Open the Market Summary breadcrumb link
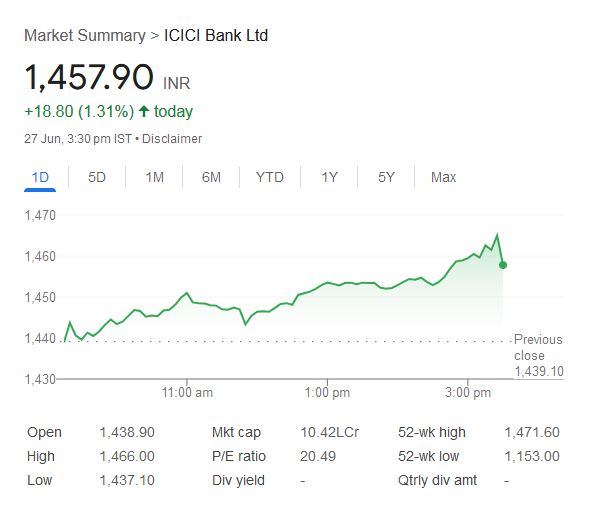Viewport: 612px width, 509px height. tap(84, 36)
